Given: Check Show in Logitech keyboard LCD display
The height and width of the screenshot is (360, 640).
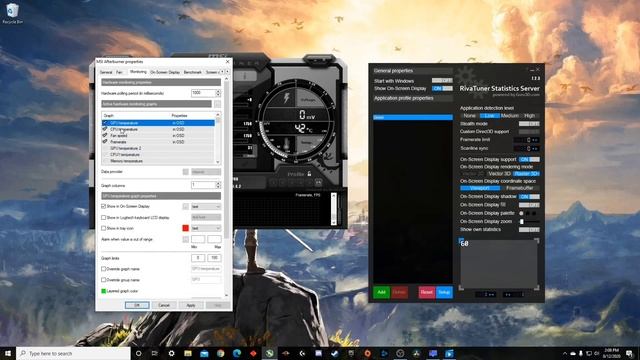Looking at the screenshot, I should click(104, 218).
